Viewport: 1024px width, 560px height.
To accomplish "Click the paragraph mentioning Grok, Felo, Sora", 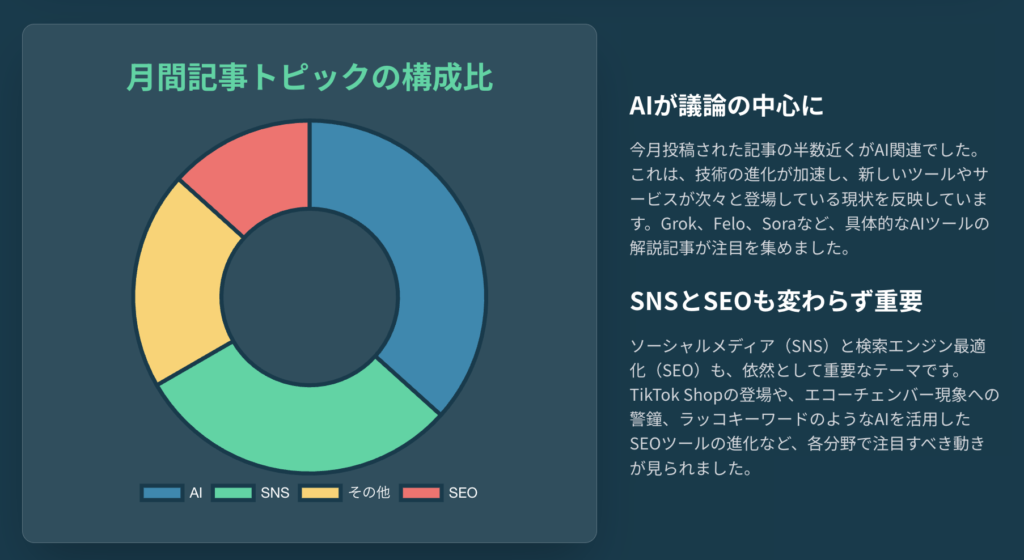I will tap(809, 199).
